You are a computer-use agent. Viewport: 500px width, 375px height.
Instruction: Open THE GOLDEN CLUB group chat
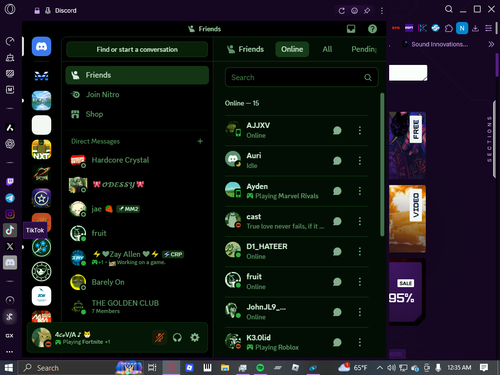pyautogui.click(x=137, y=306)
